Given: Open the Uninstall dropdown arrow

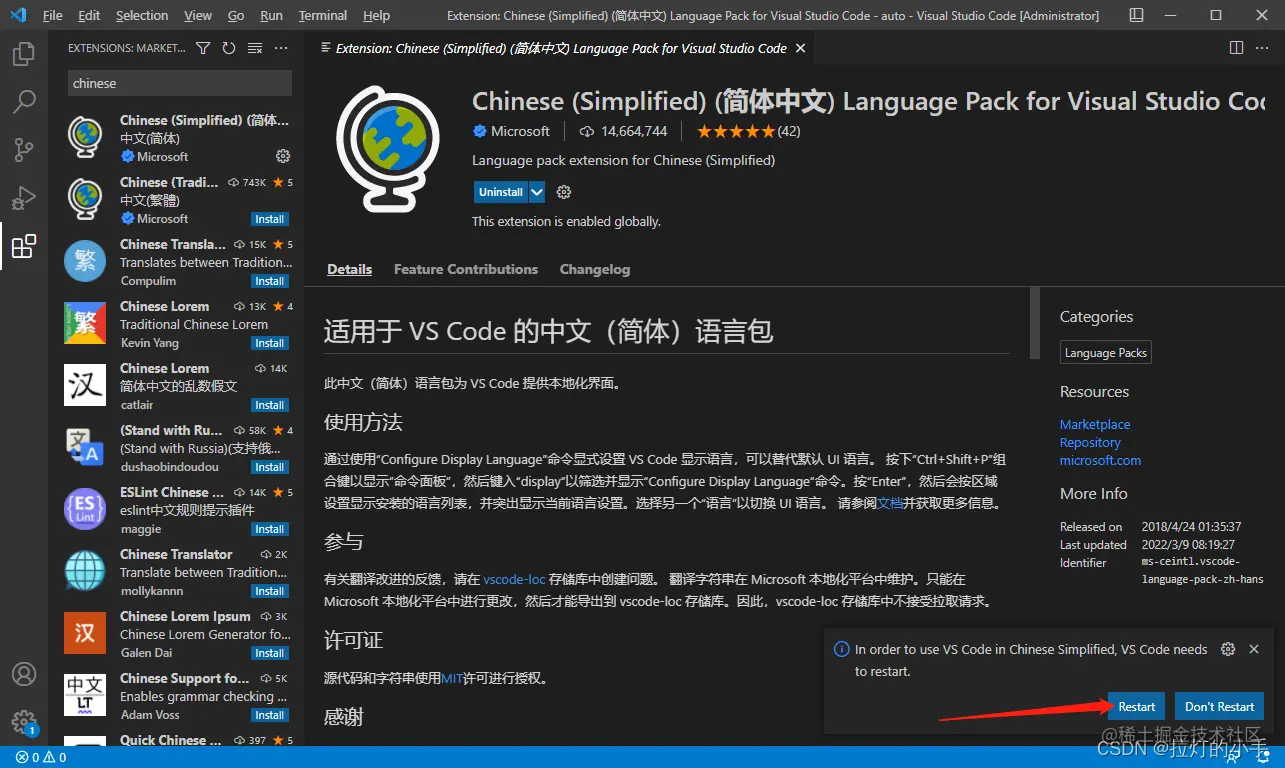Looking at the screenshot, I should pyautogui.click(x=536, y=191).
